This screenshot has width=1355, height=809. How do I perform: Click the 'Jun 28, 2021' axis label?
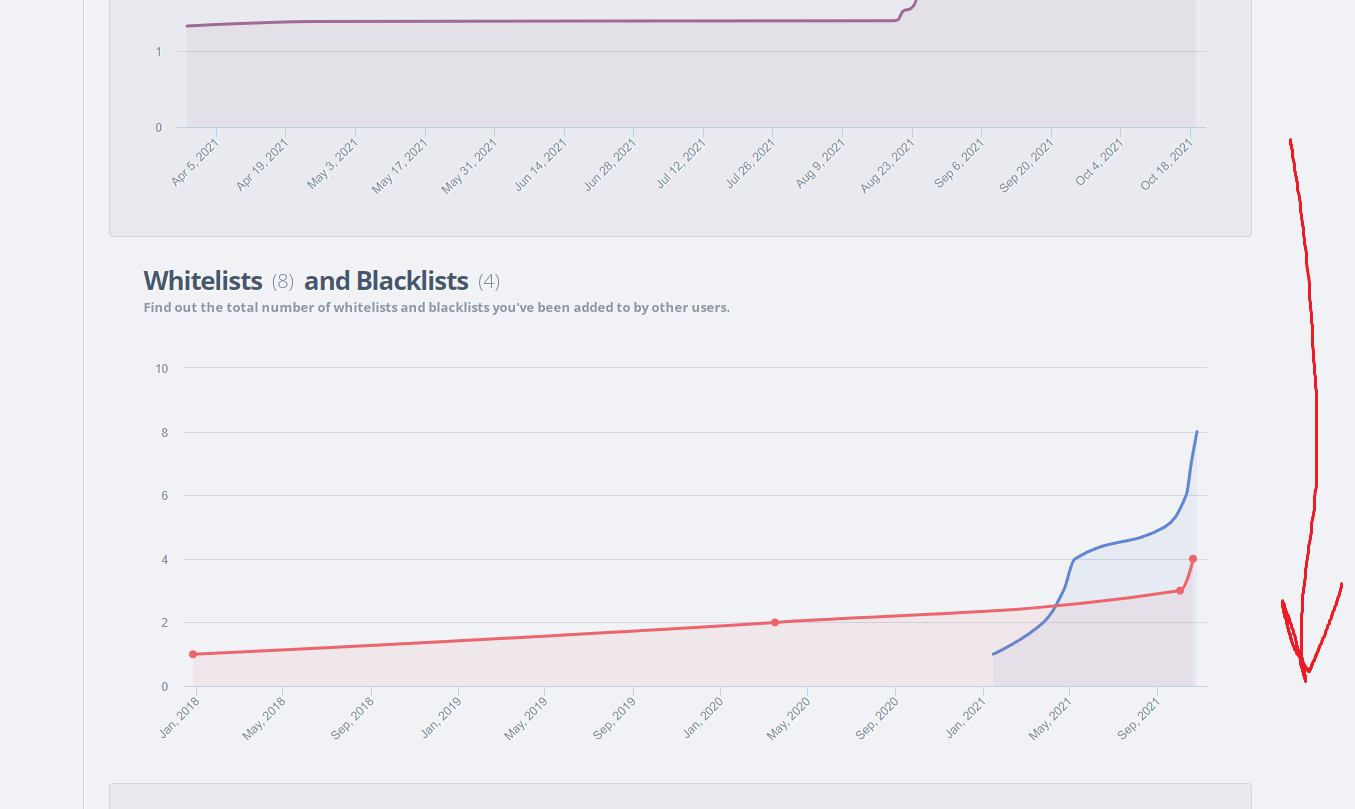pyautogui.click(x=611, y=163)
